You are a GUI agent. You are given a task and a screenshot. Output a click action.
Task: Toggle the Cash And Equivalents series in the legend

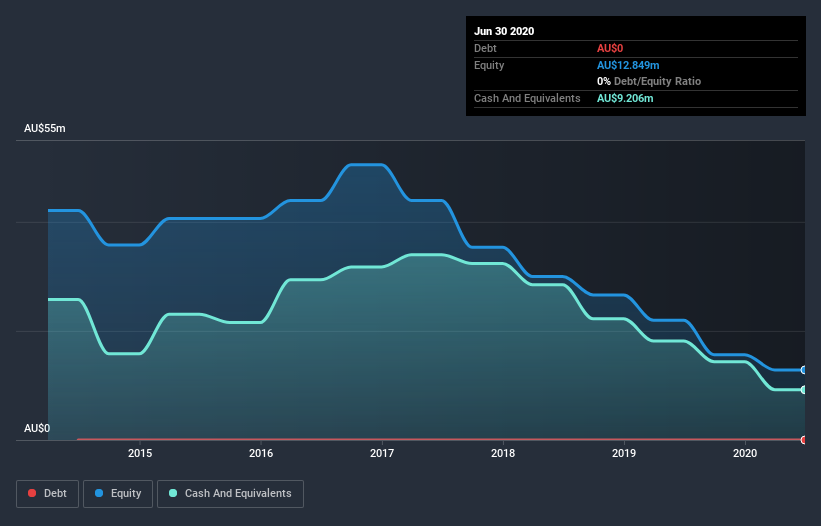[x=230, y=494]
